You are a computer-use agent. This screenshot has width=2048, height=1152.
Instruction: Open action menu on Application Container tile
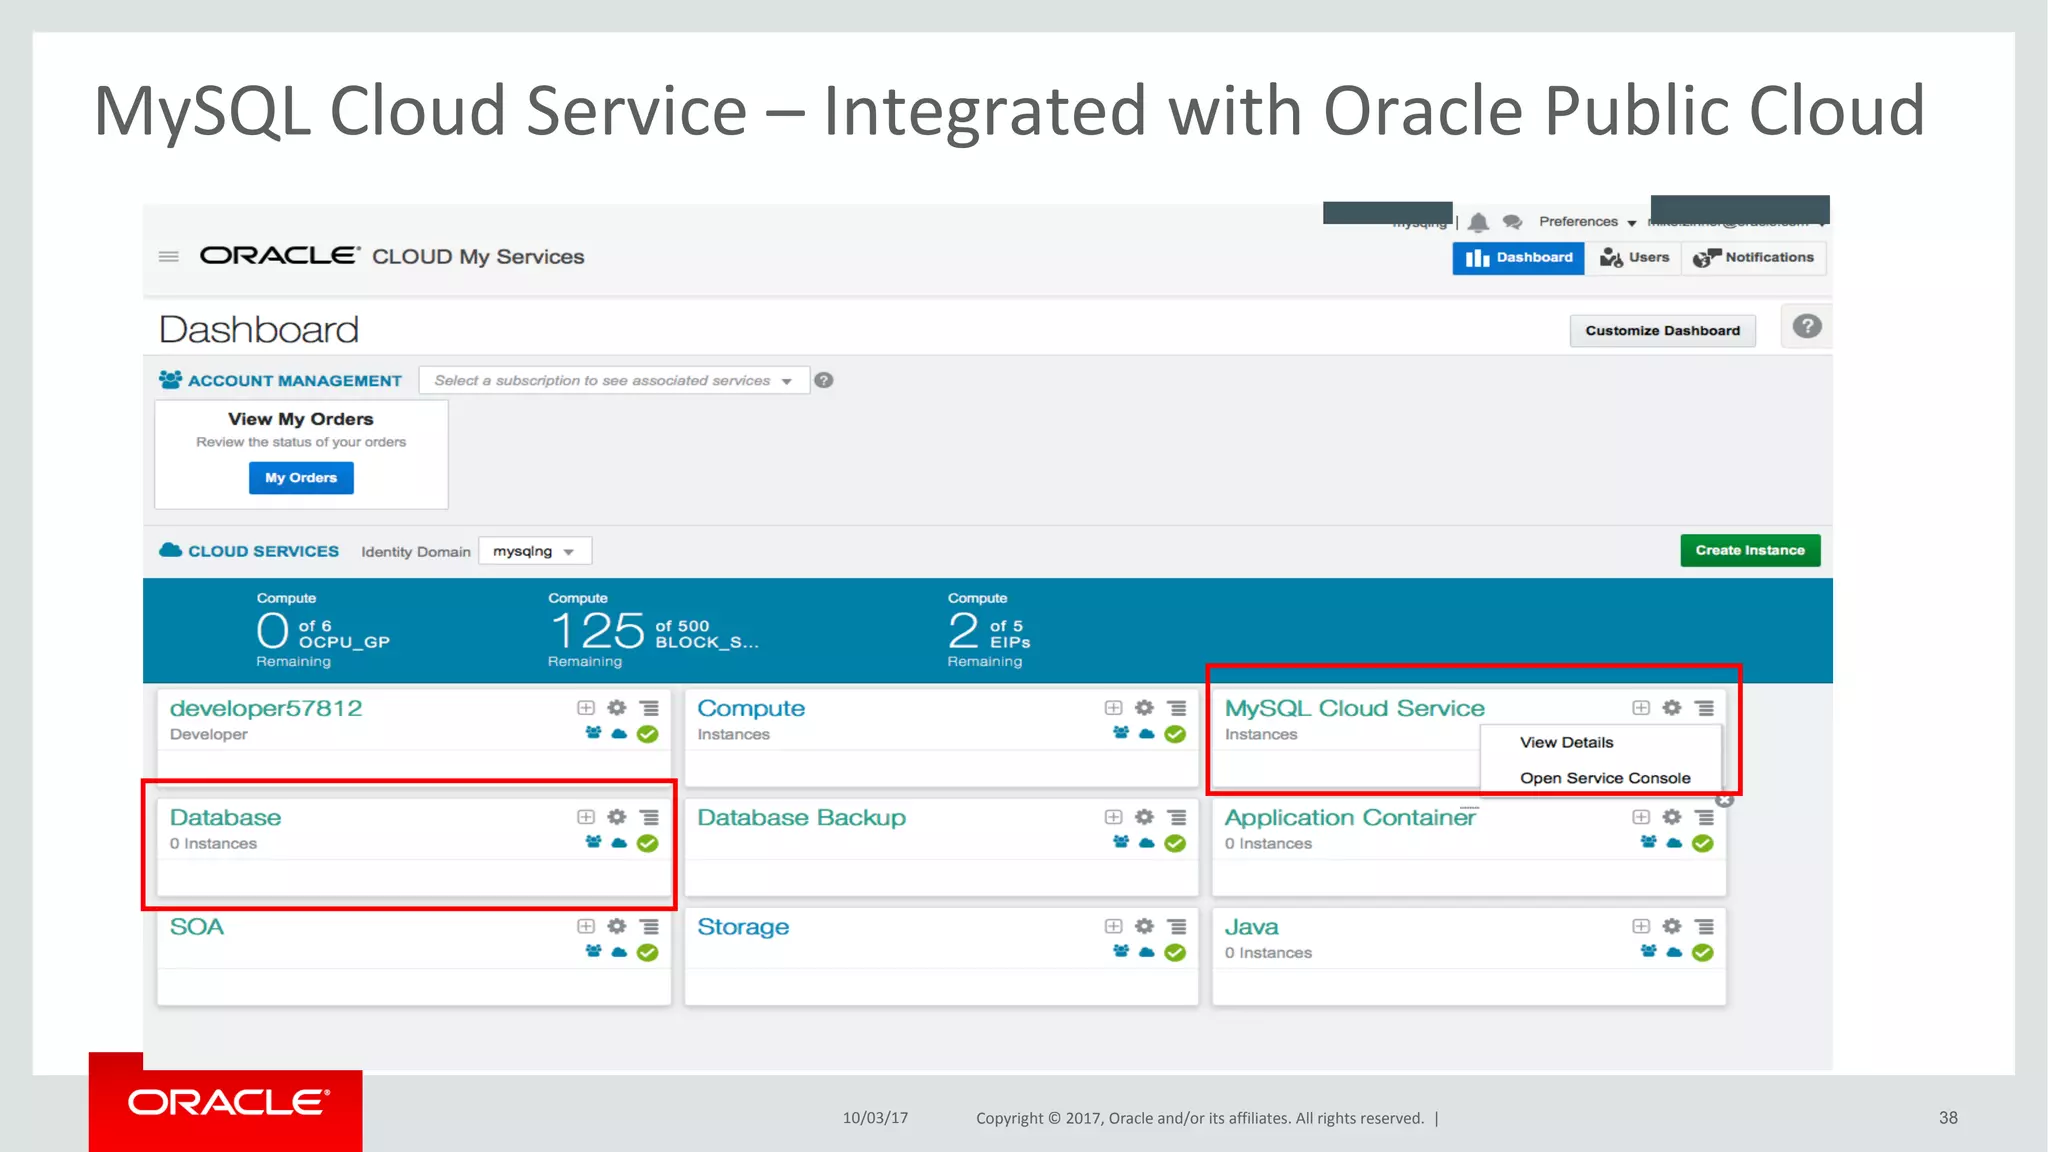click(1705, 817)
